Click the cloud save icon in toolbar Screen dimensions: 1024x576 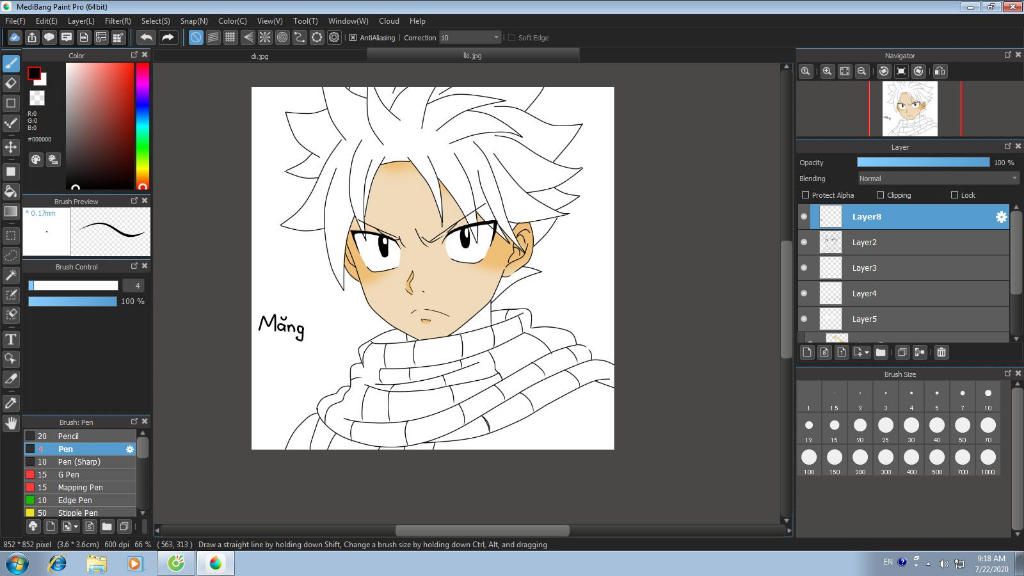(x=14, y=38)
